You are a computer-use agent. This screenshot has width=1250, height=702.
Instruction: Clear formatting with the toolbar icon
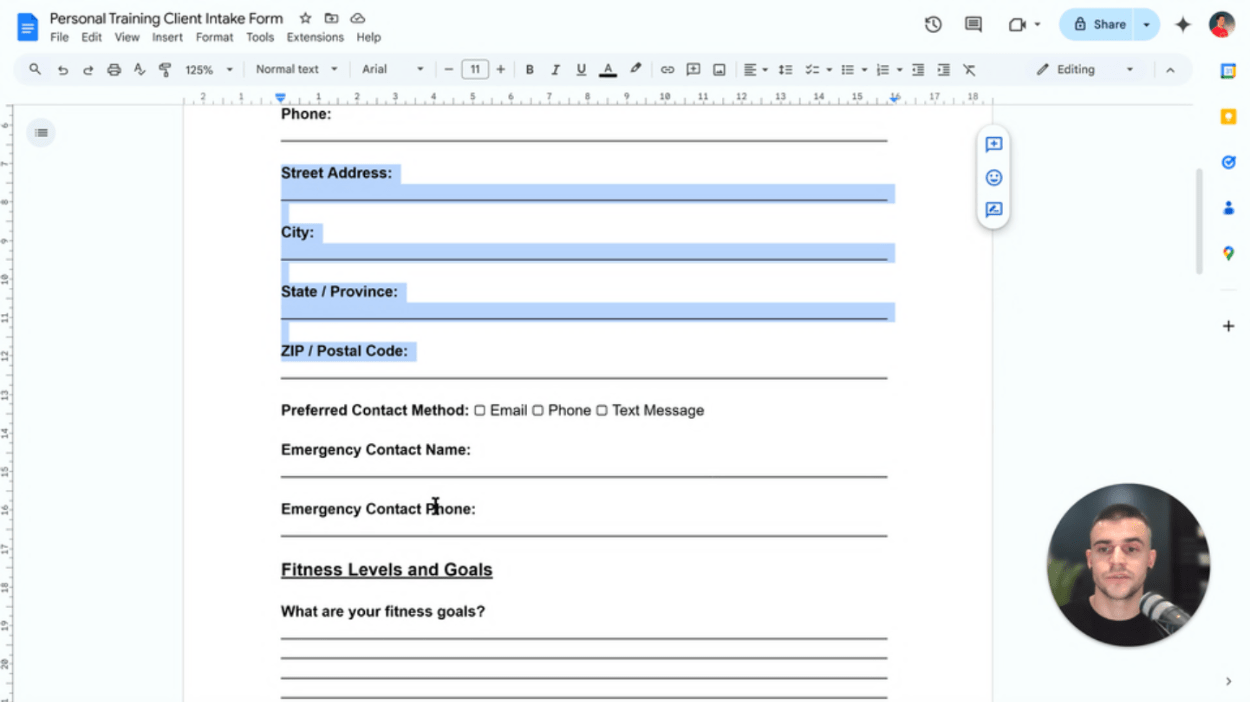968,69
